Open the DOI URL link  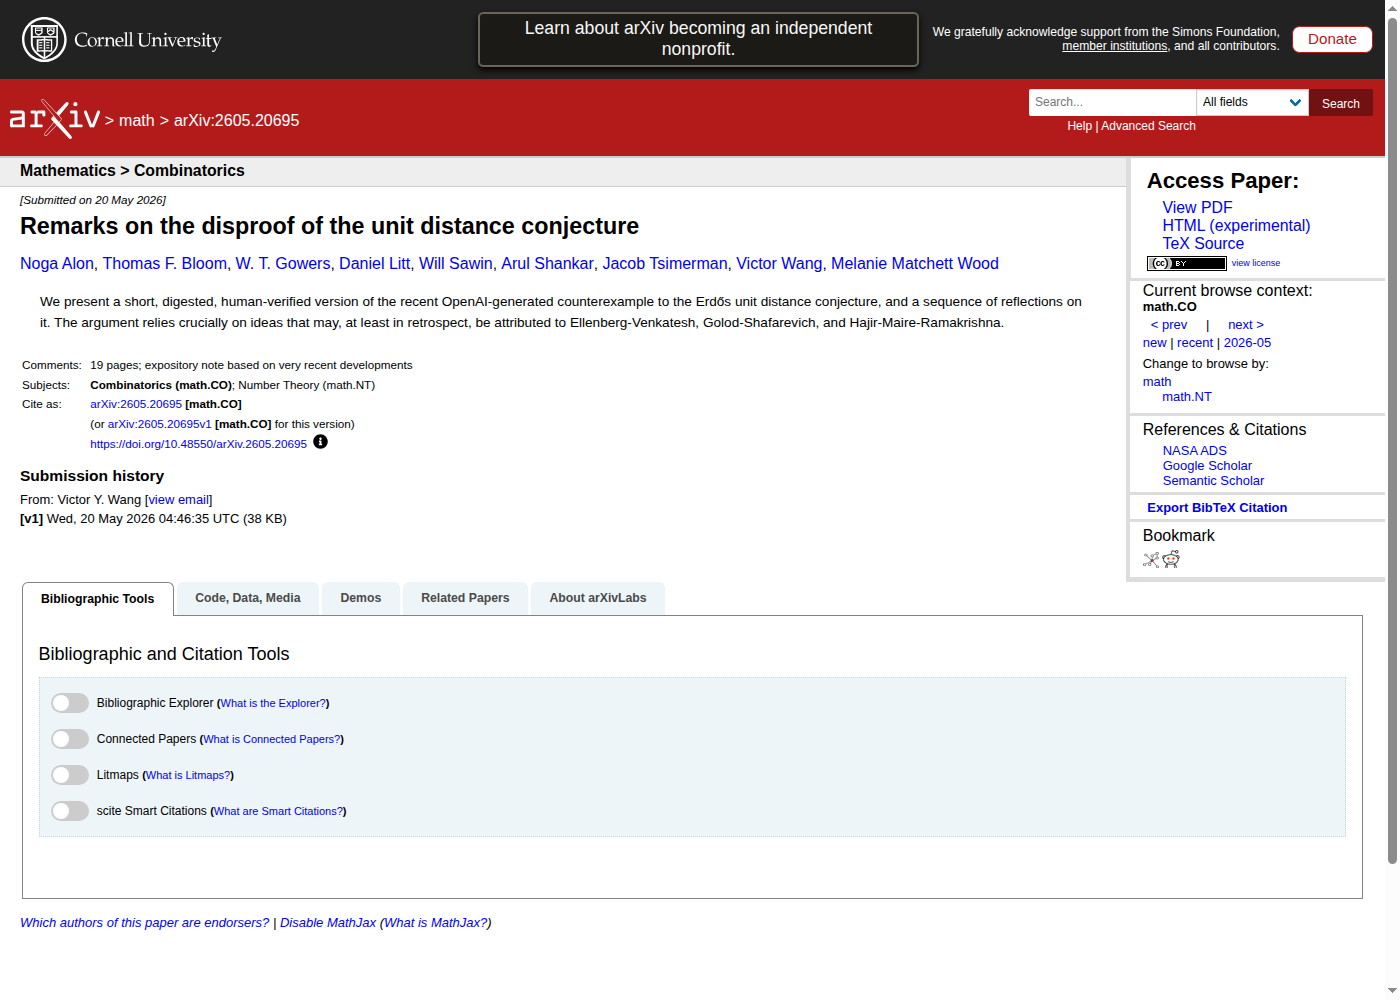point(199,444)
